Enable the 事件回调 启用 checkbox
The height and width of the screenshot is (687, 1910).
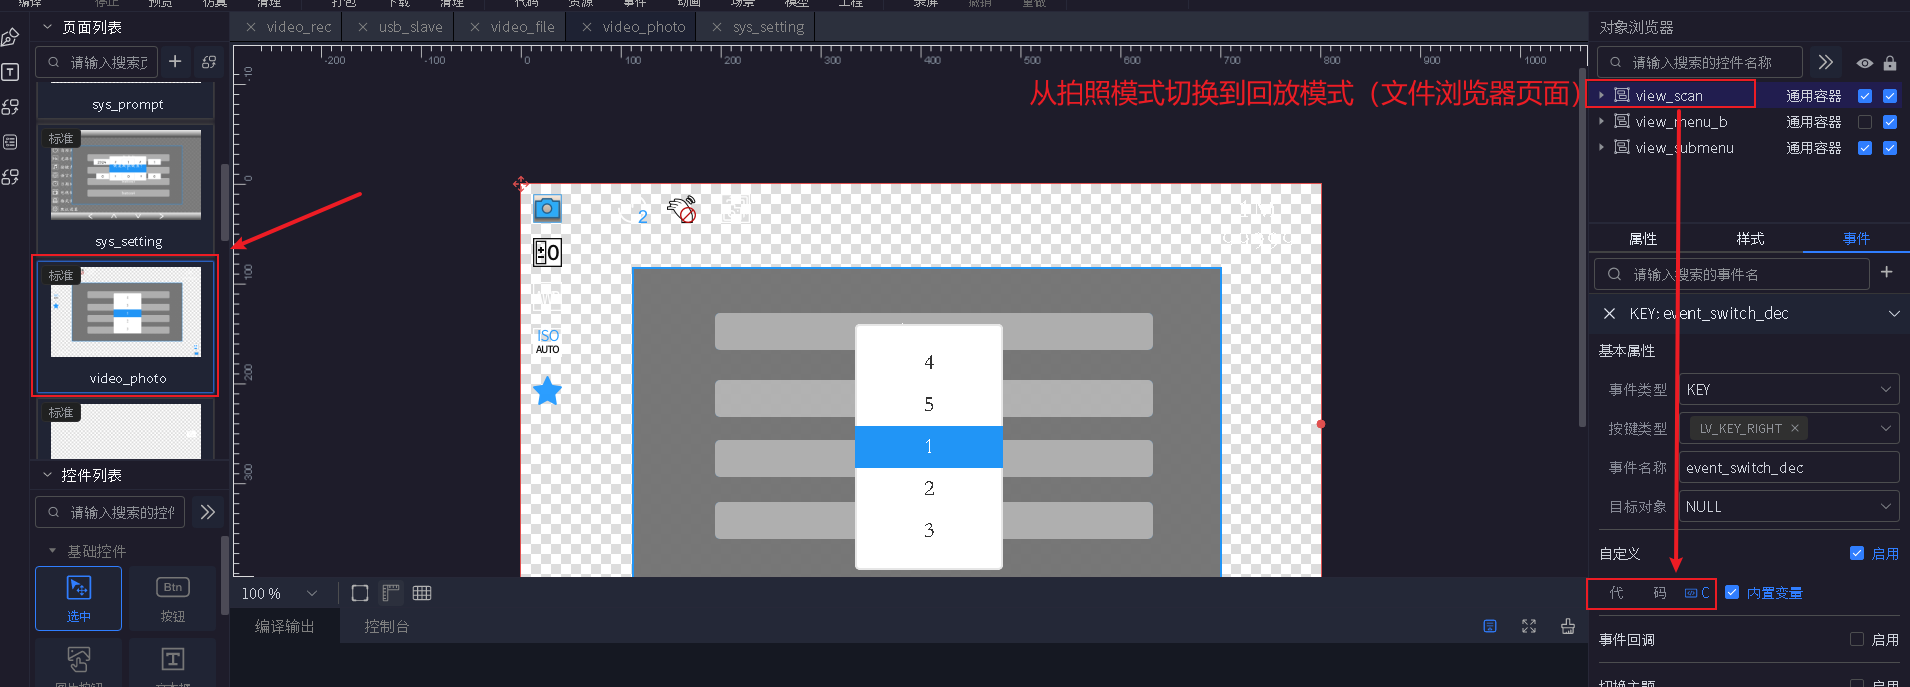(x=1857, y=639)
